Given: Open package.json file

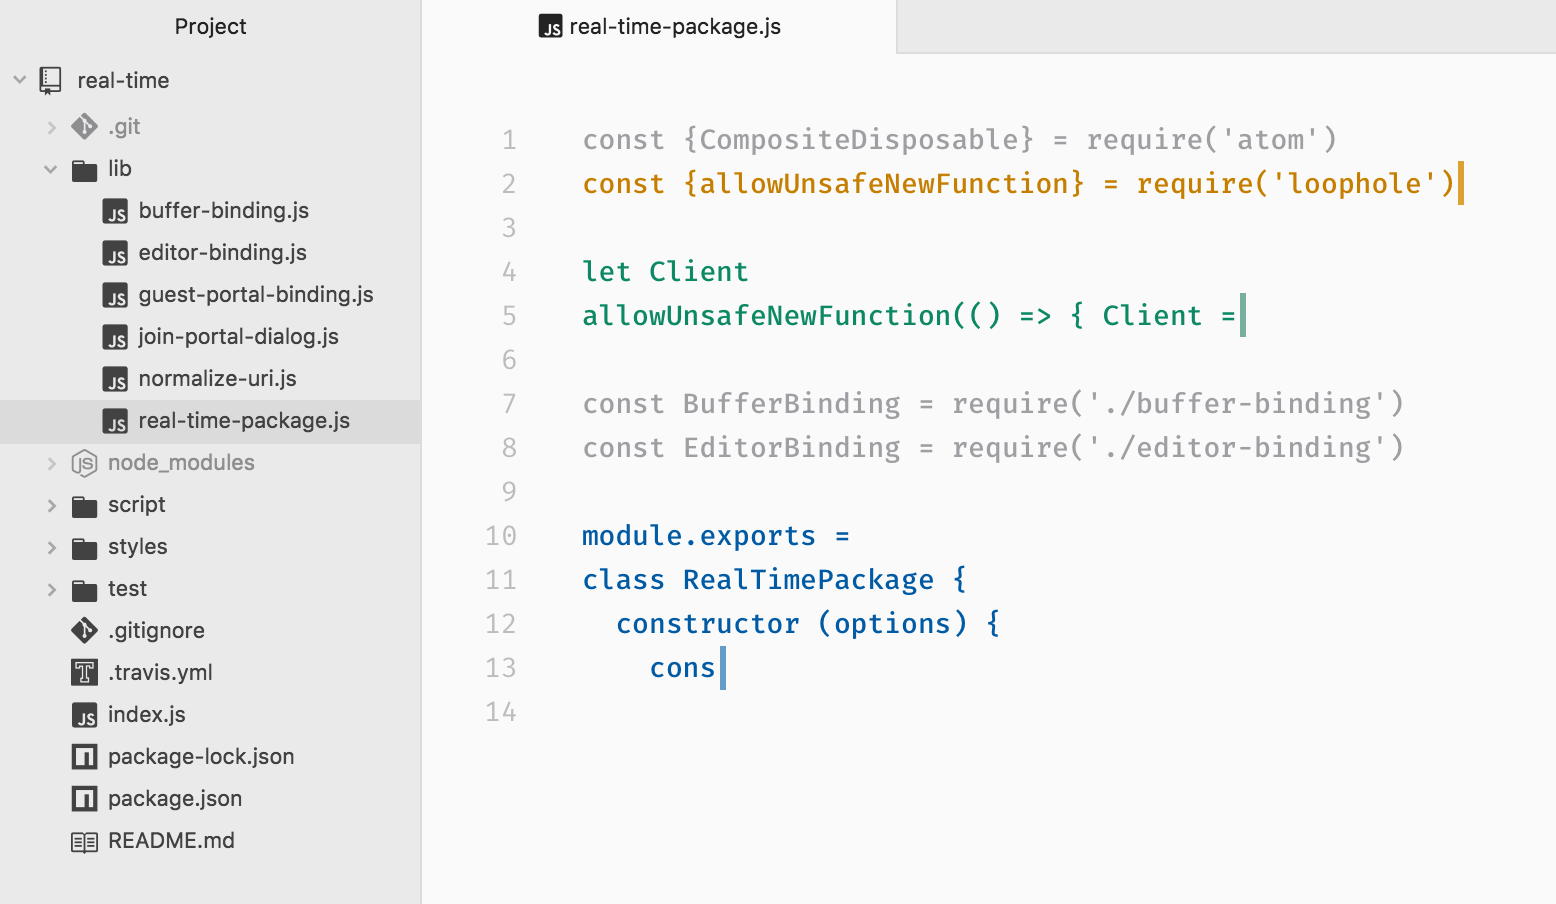Looking at the screenshot, I should [x=175, y=798].
